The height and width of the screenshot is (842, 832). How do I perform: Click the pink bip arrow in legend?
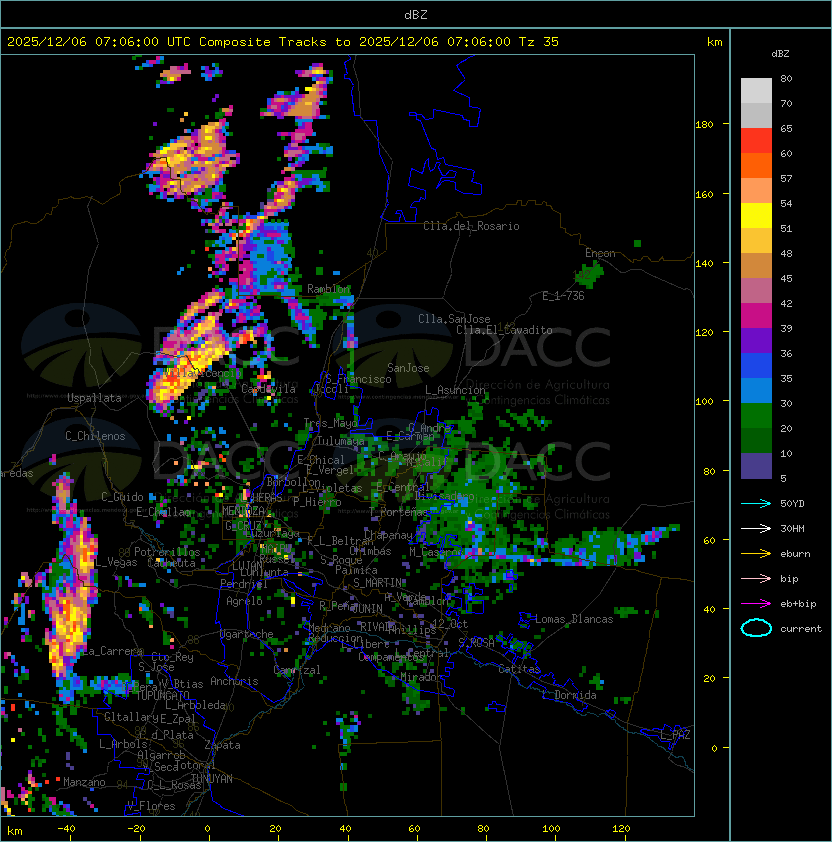click(x=756, y=579)
